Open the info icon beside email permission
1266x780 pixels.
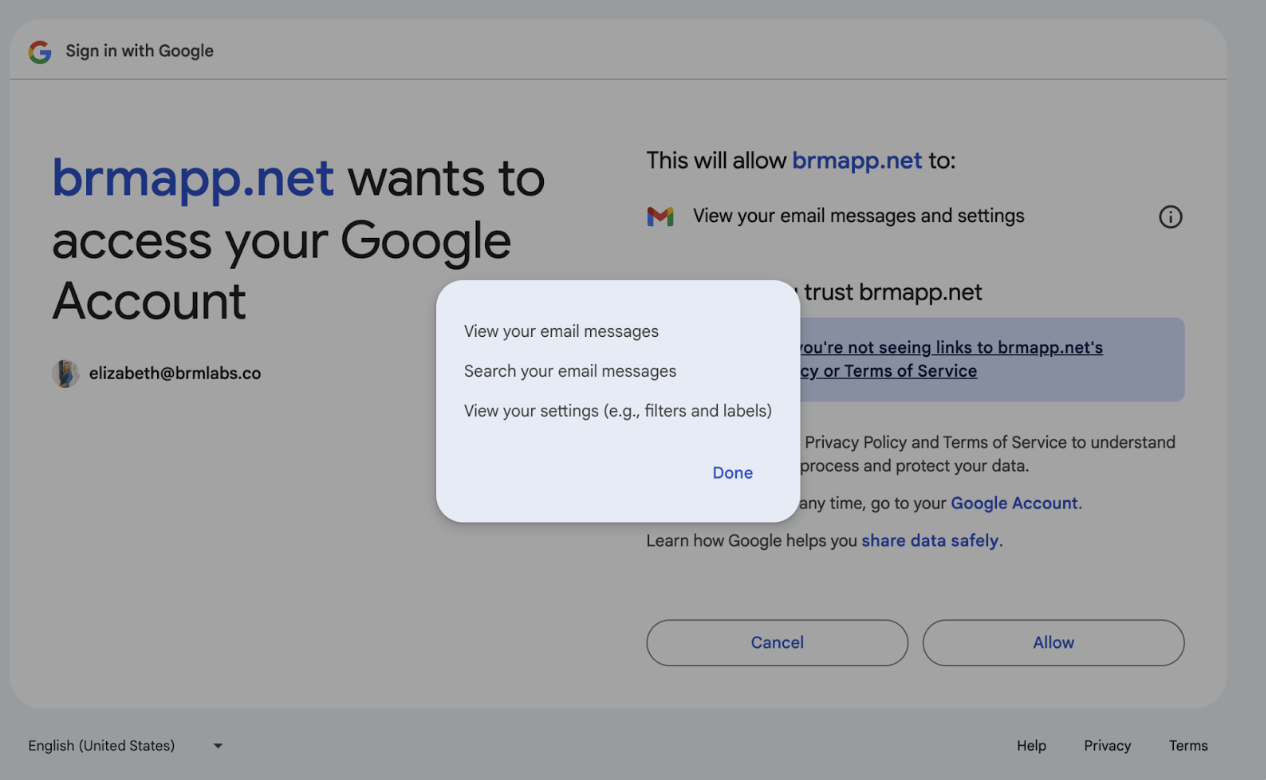pyautogui.click(x=1170, y=217)
